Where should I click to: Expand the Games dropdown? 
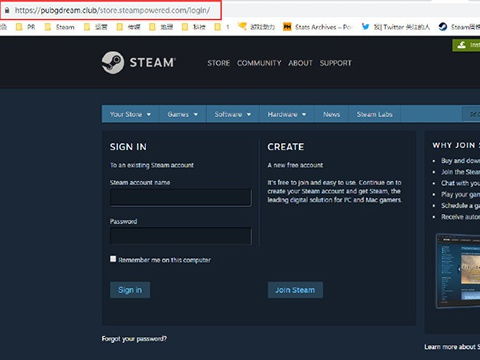pos(183,114)
